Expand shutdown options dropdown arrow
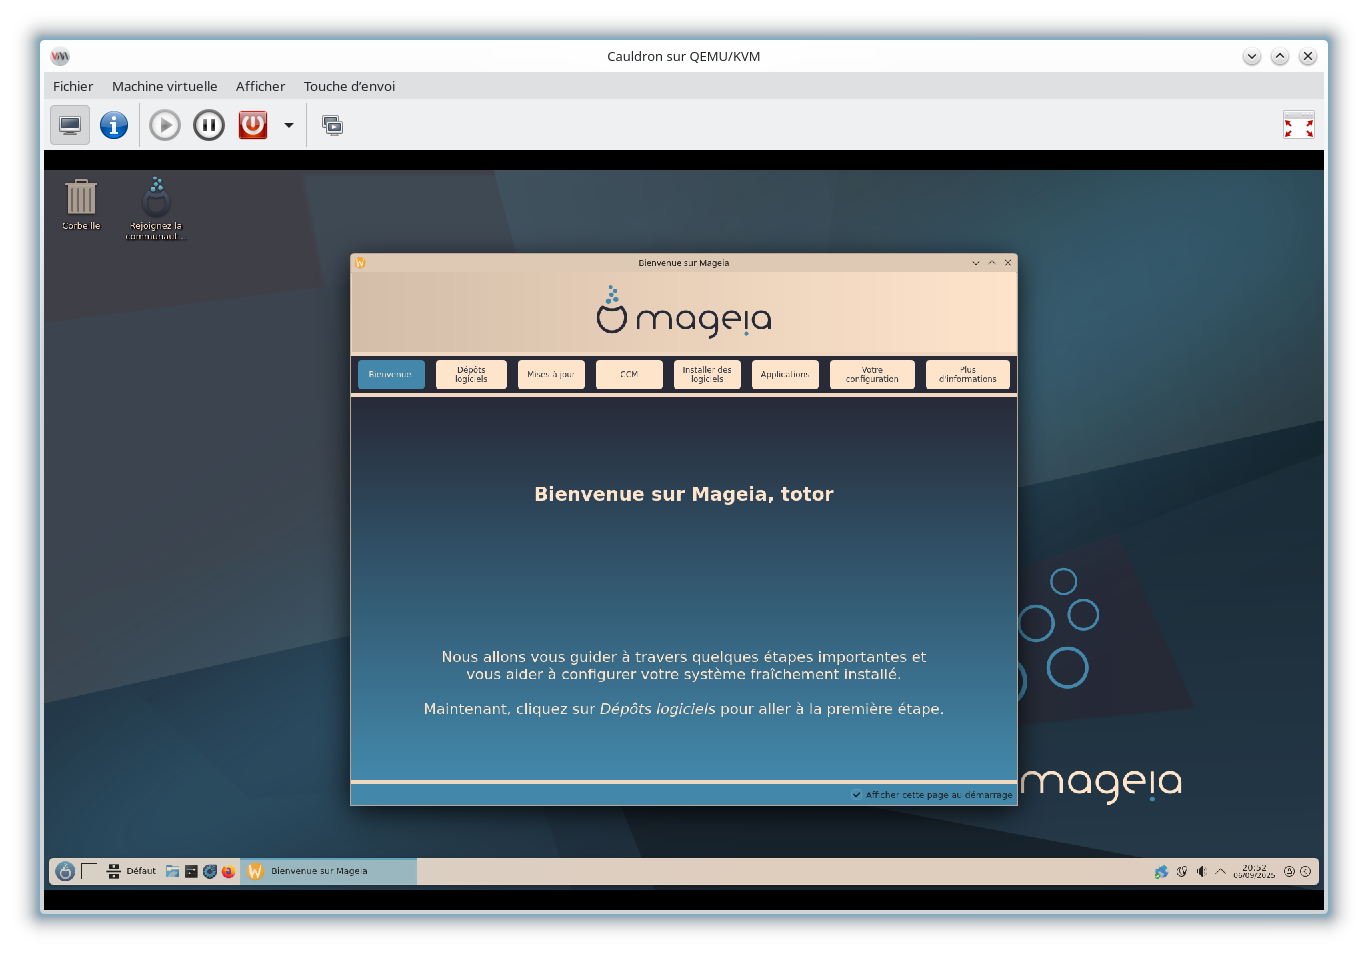The height and width of the screenshot is (954, 1368). (x=289, y=125)
